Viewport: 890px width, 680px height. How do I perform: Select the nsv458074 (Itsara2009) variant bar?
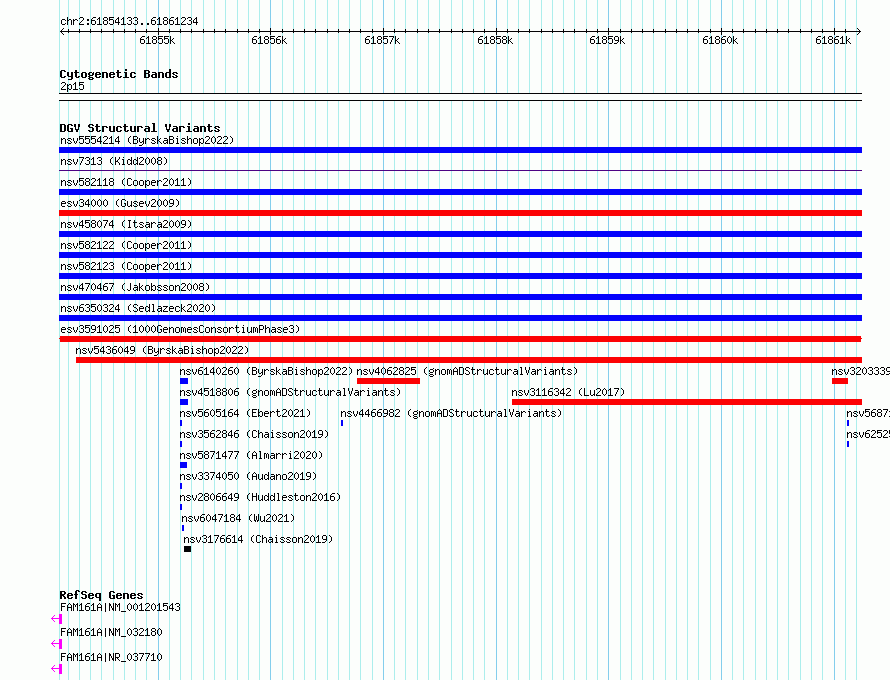coord(460,234)
